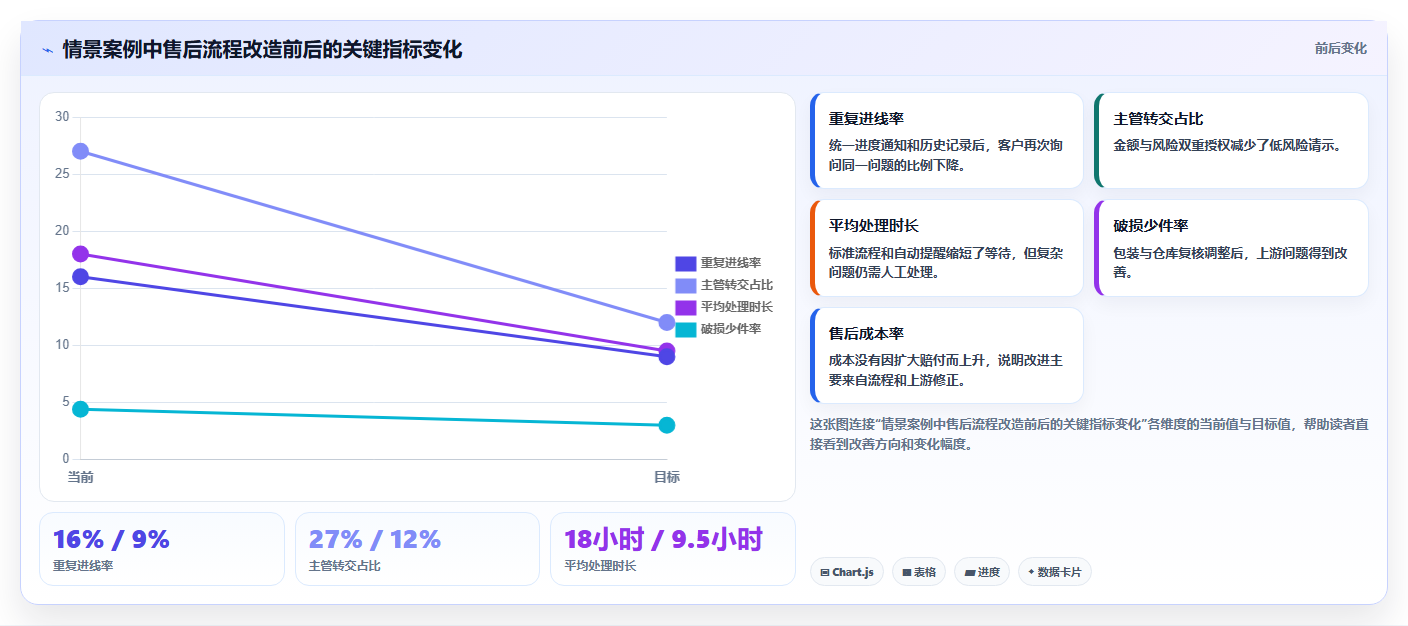Click the 重复进线率 current point at 16
The image size is (1408, 626).
[x=81, y=277]
